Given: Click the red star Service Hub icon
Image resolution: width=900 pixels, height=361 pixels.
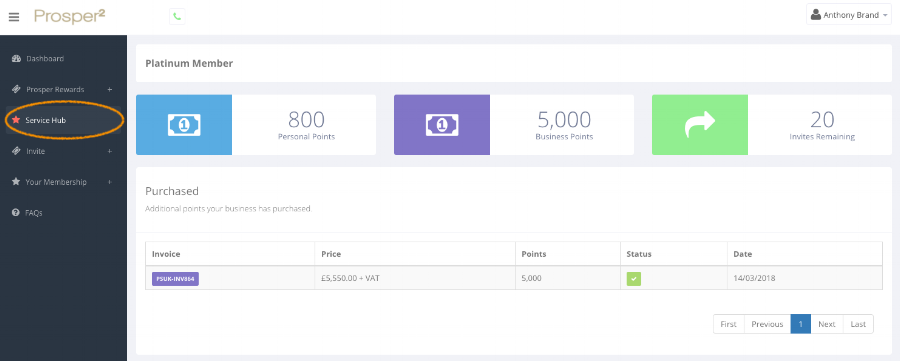Looking at the screenshot, I should (x=16, y=120).
